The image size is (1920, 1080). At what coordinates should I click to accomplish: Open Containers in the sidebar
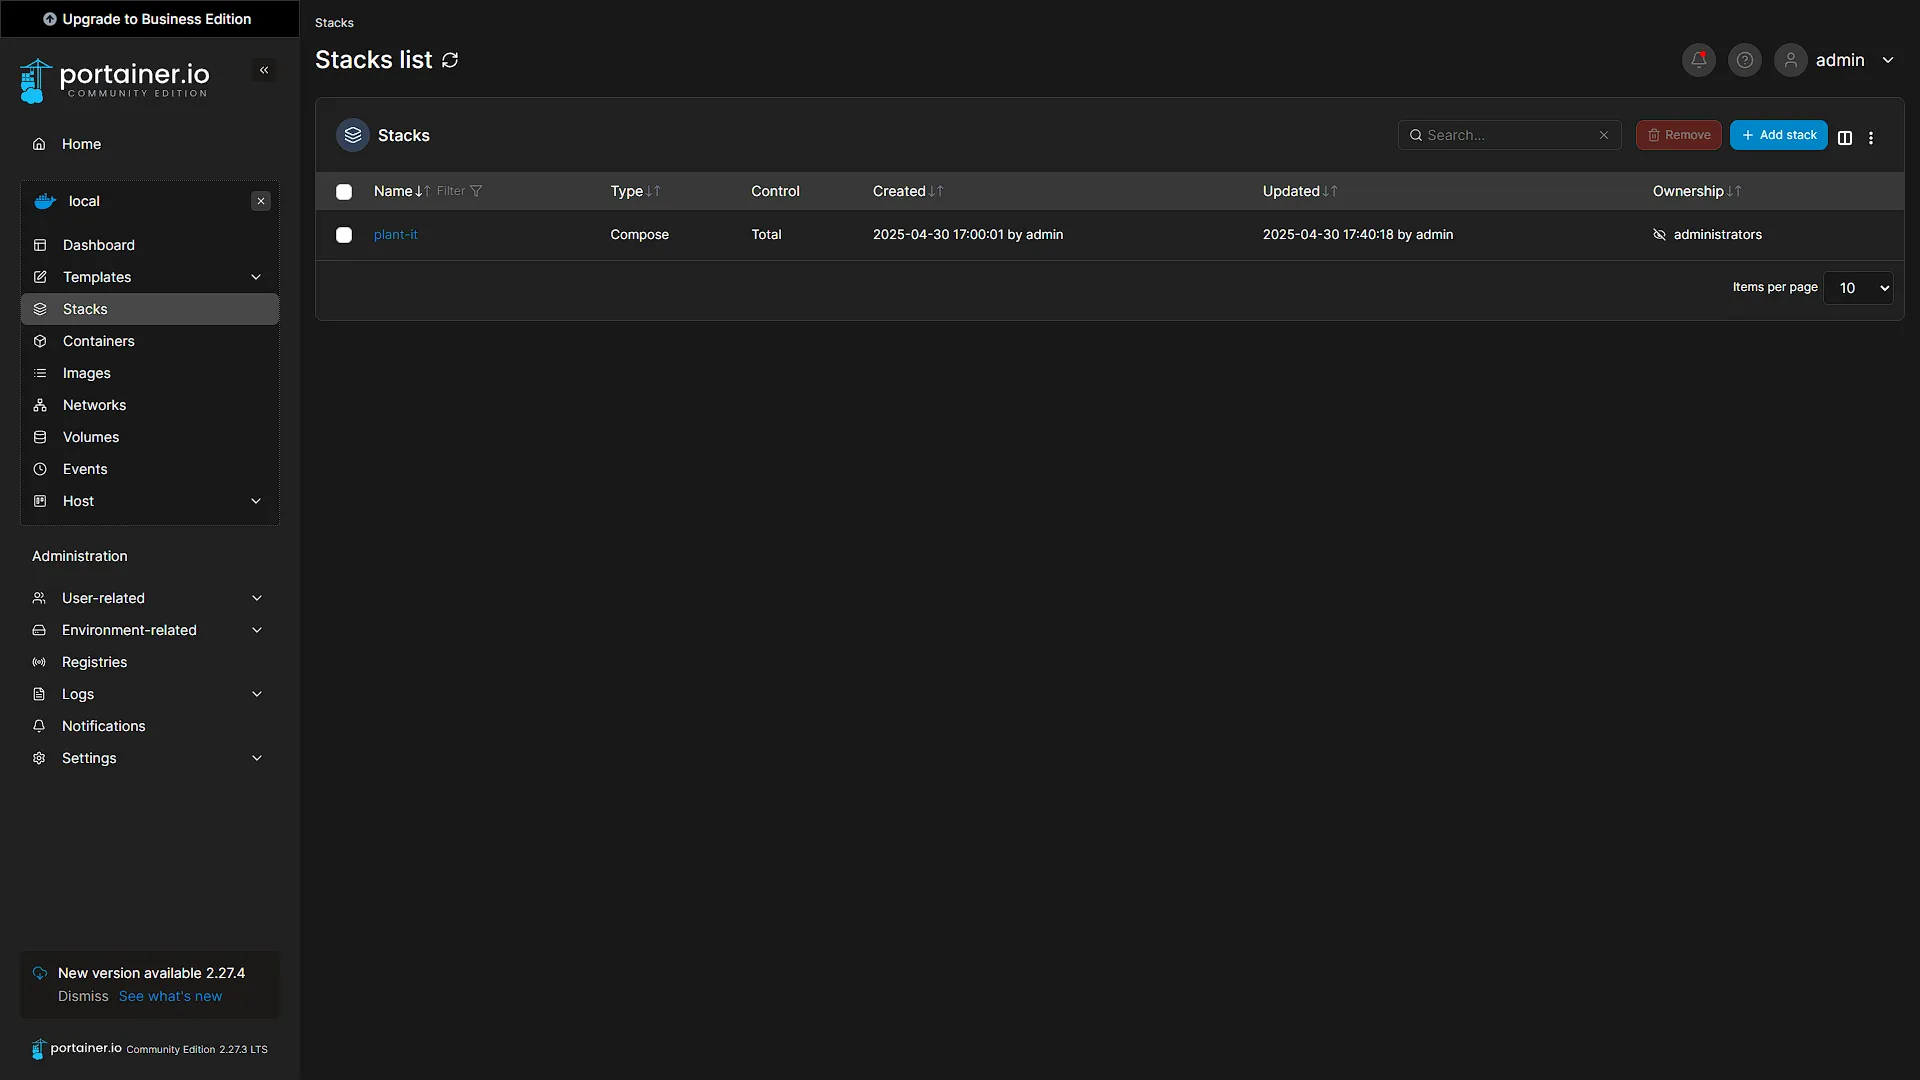point(150,341)
